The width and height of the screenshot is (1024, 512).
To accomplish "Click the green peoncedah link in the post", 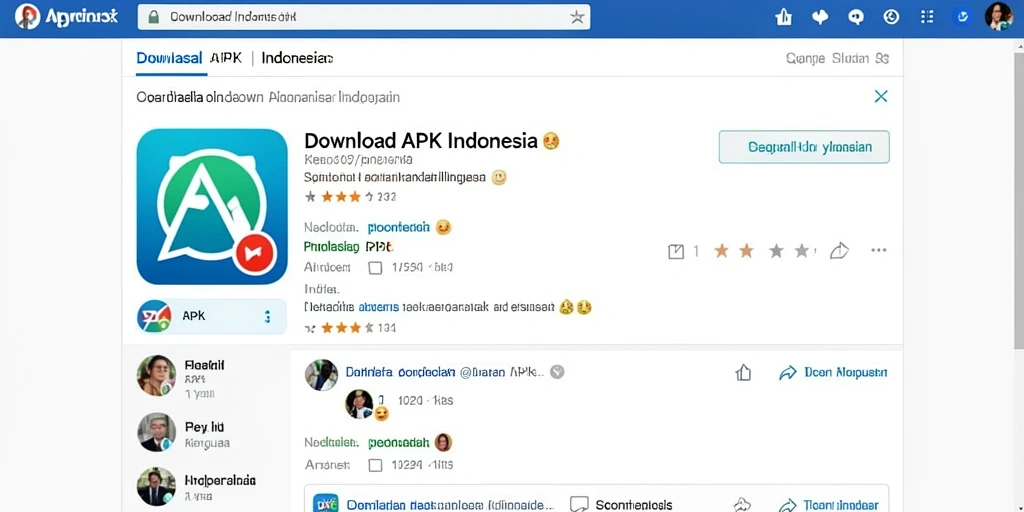I will (x=398, y=443).
